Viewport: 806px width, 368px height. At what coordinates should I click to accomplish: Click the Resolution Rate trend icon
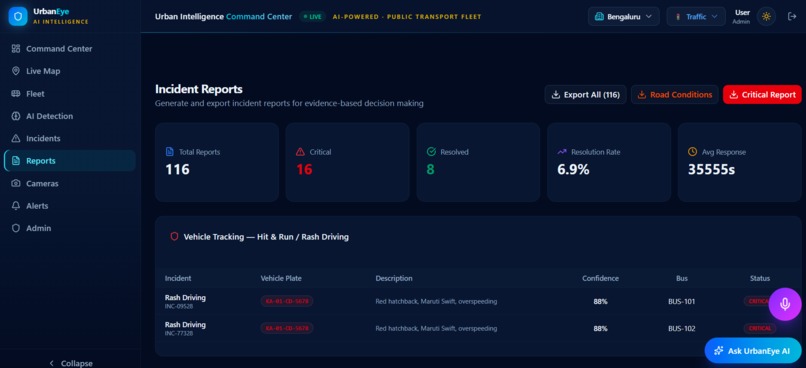(x=562, y=152)
